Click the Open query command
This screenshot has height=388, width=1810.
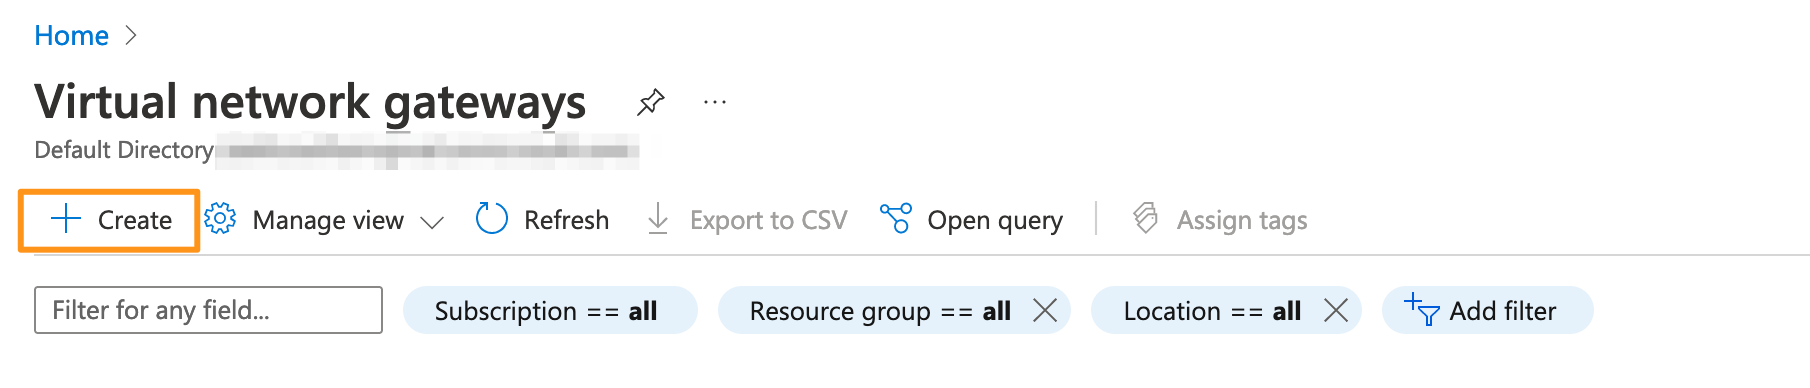tap(971, 220)
